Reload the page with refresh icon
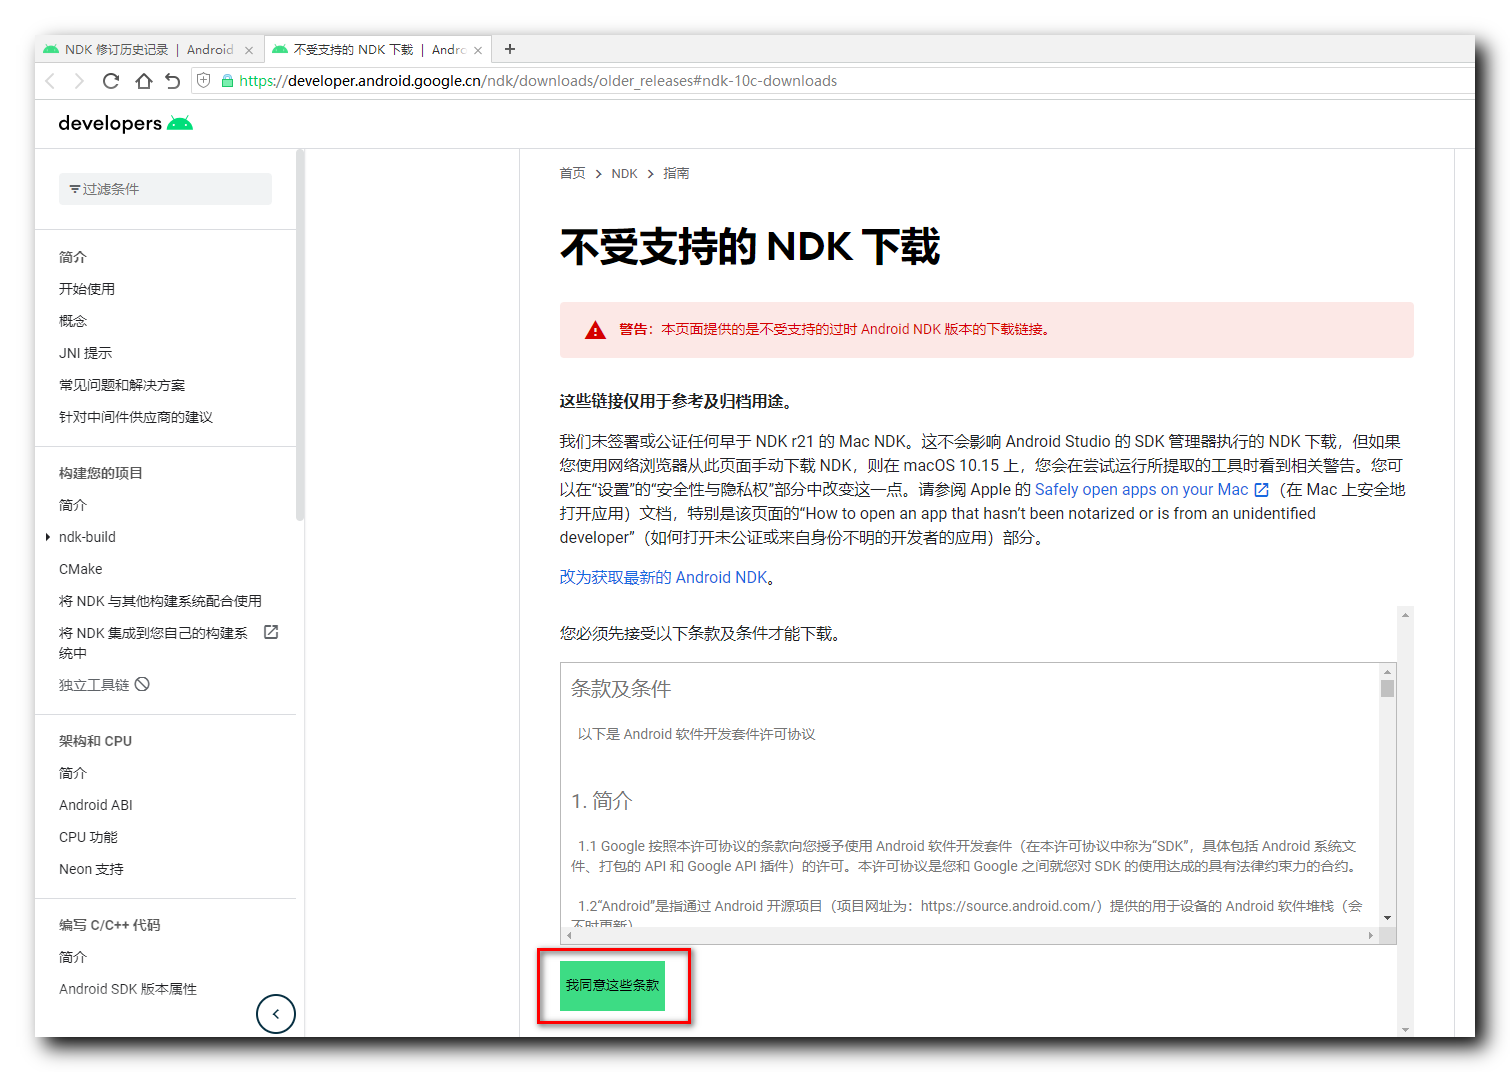The image size is (1510, 1072). (x=111, y=81)
